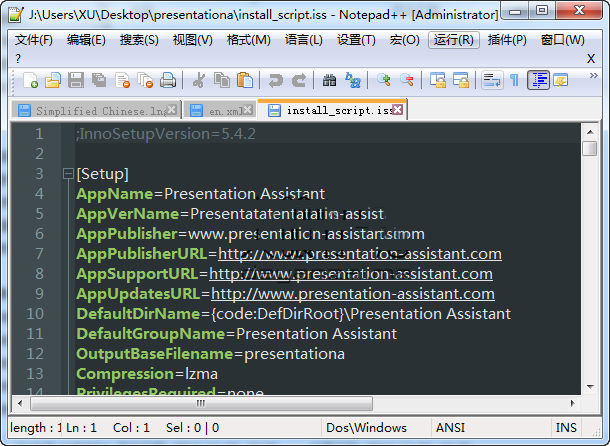The height and width of the screenshot is (446, 610).
Task: Close the en.xml tab
Action: click(248, 109)
